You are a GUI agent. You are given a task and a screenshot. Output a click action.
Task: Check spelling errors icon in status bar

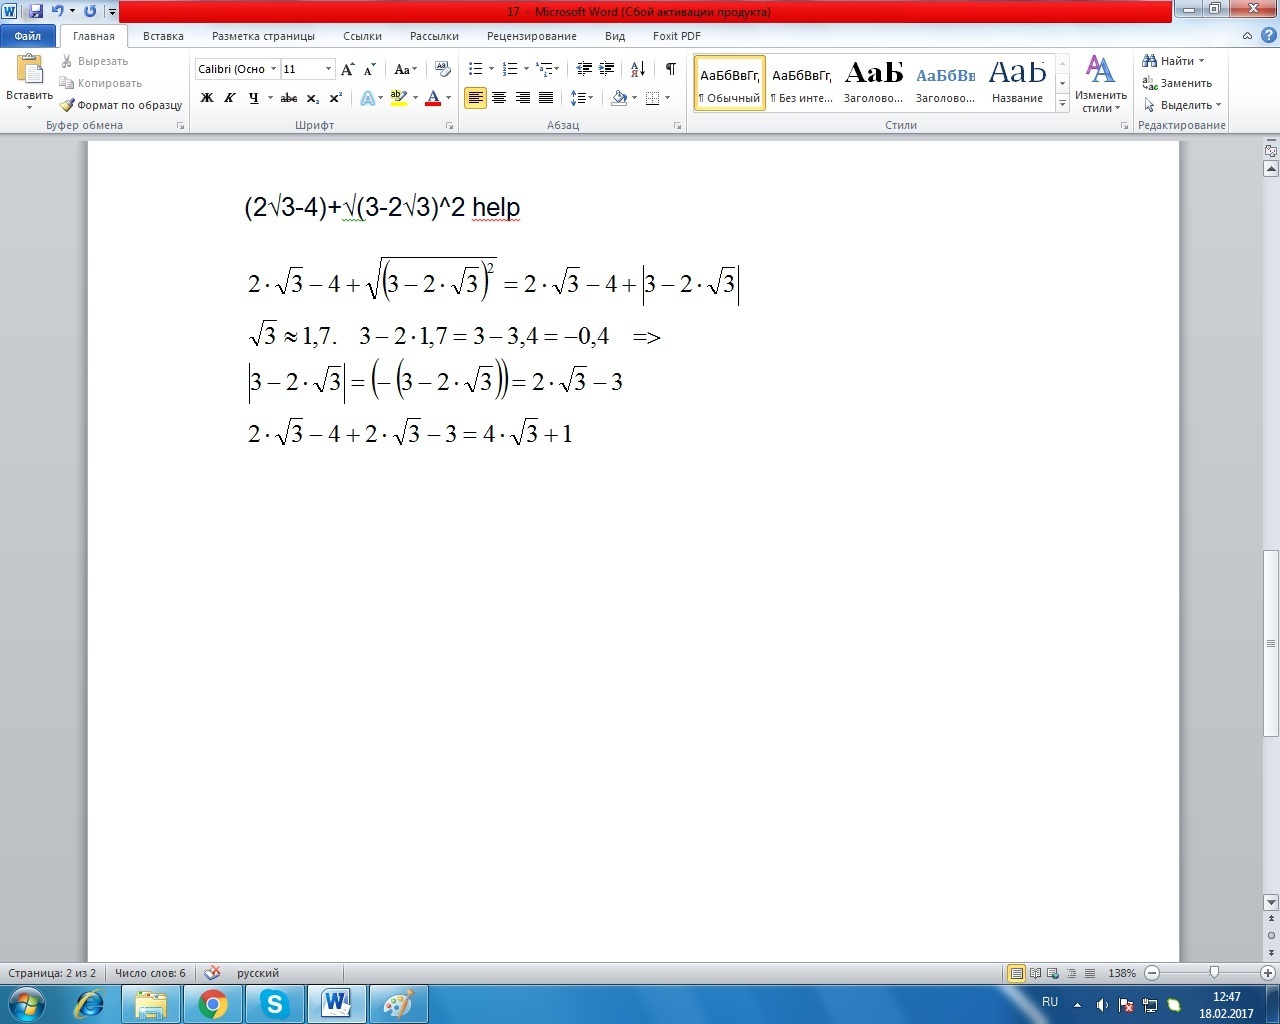point(212,973)
